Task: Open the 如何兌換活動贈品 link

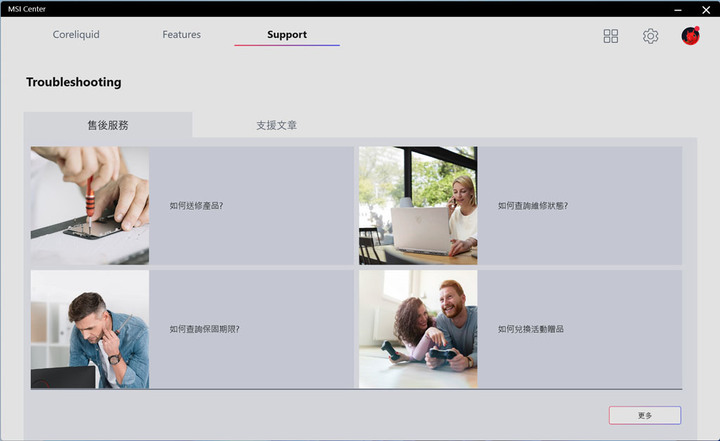Action: coord(531,329)
